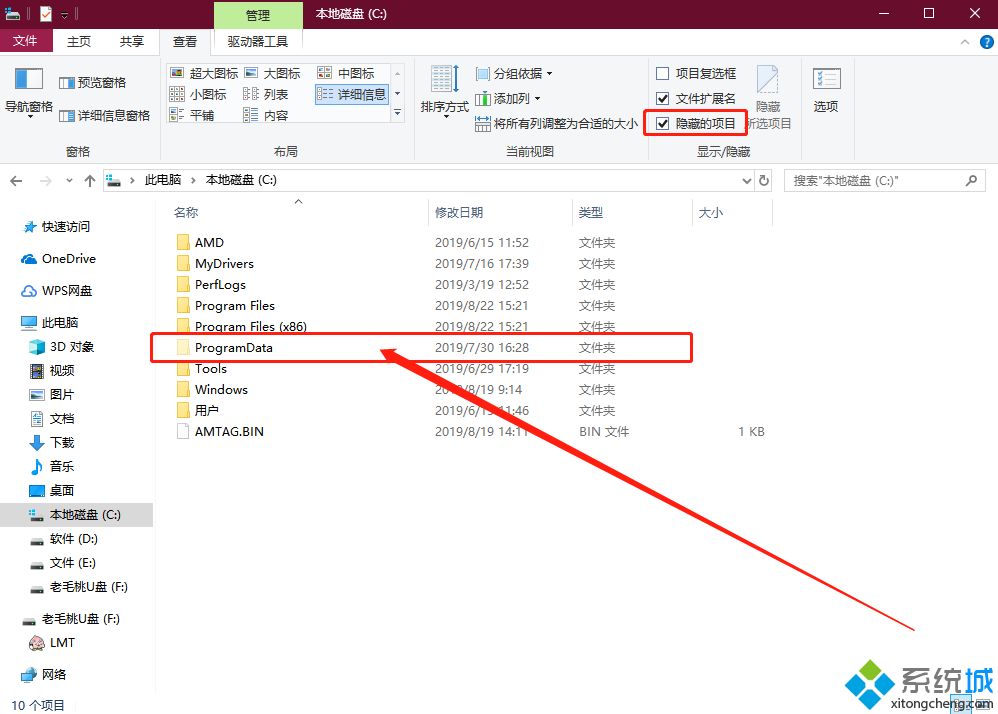Select 平铺 layout option
998x714 pixels.
(192, 115)
